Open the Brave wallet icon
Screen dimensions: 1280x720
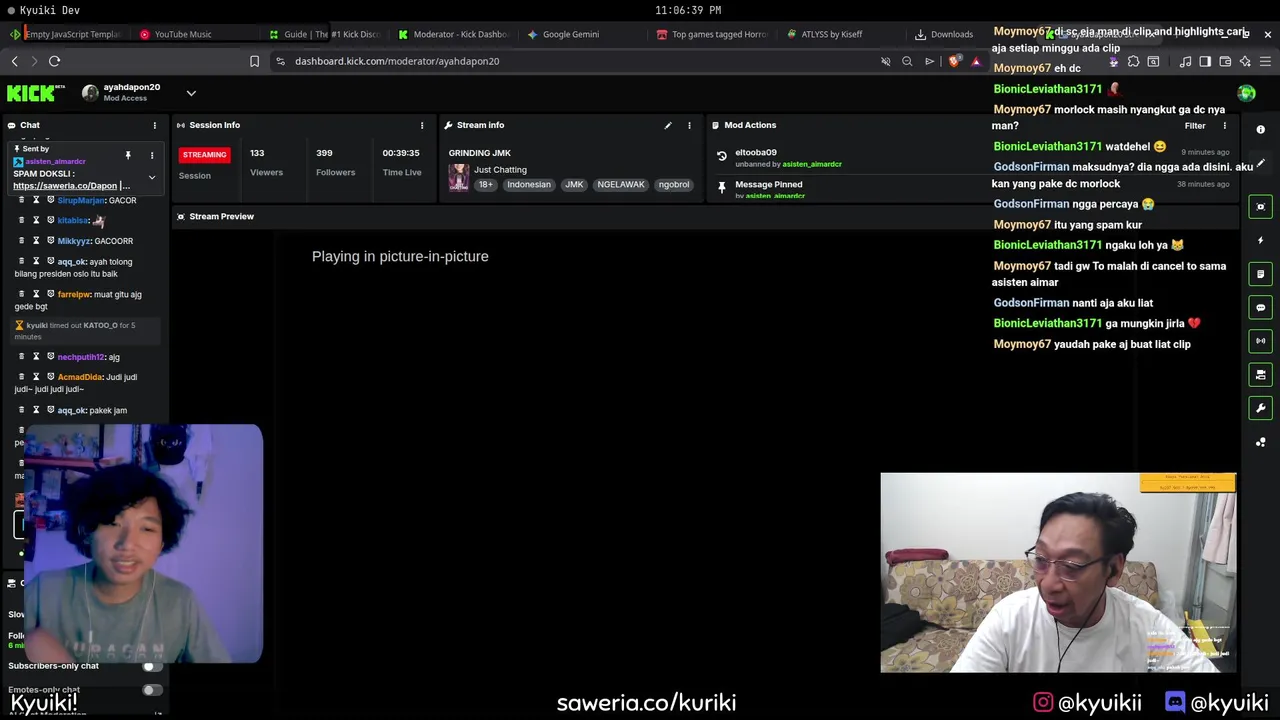(x=1225, y=61)
